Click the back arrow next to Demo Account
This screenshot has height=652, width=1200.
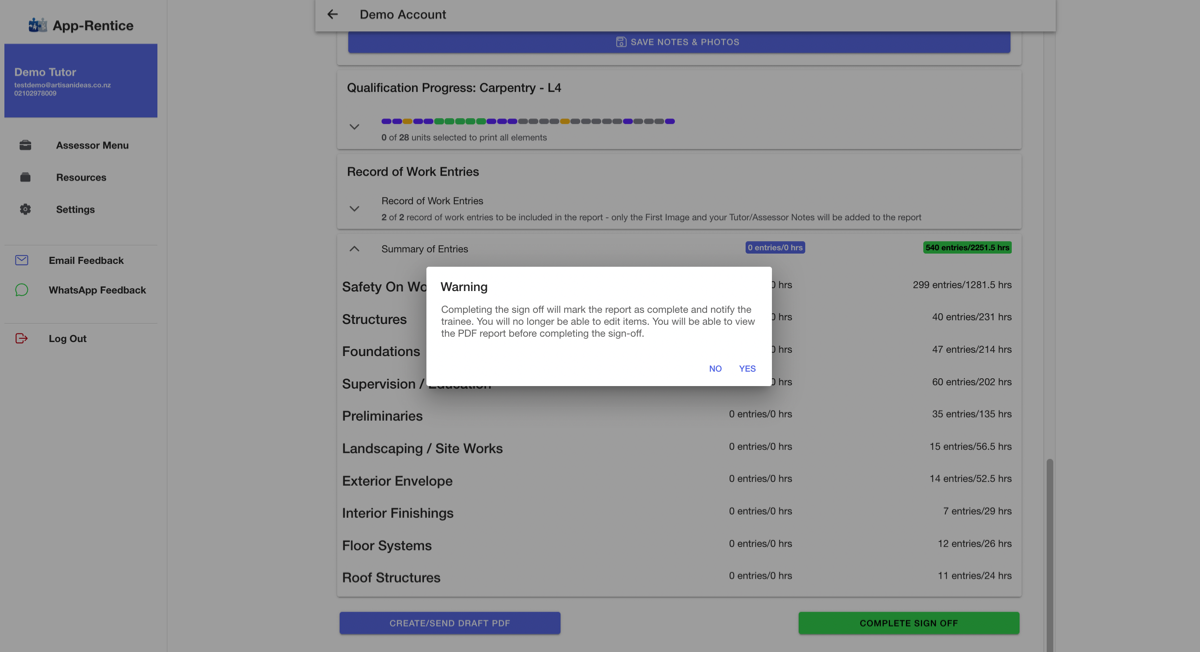pyautogui.click(x=333, y=15)
